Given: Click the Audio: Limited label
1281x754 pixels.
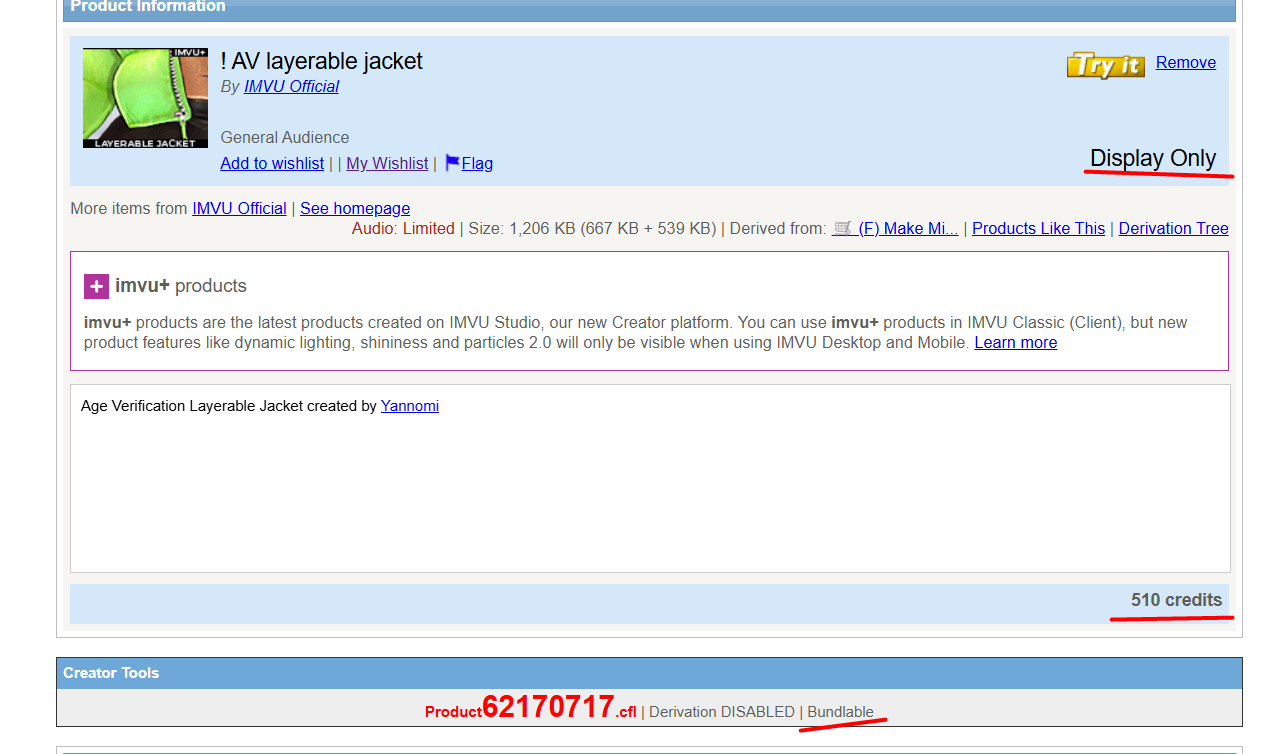Looking at the screenshot, I should pos(403,228).
